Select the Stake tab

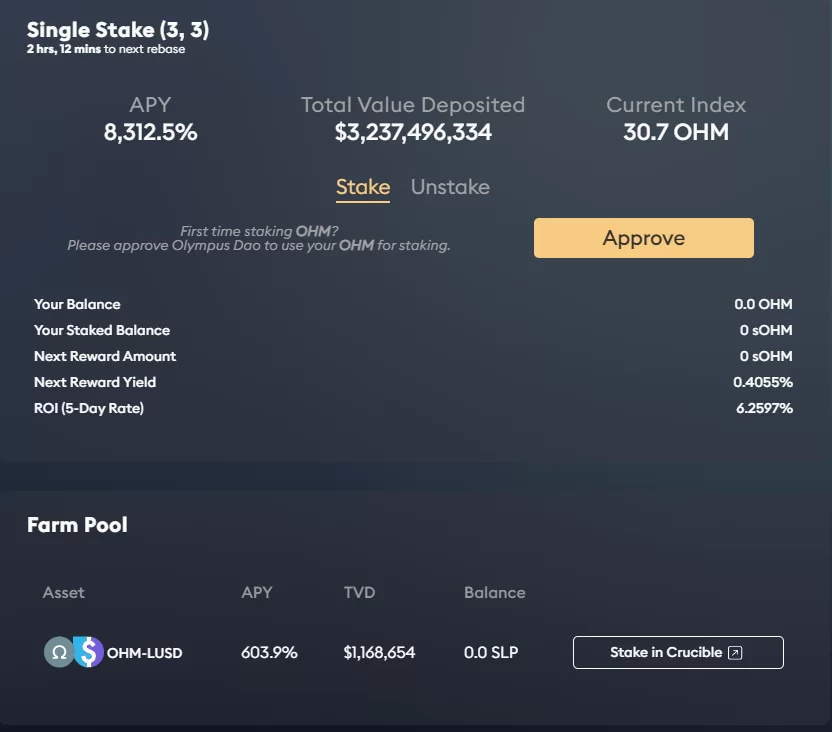click(362, 187)
